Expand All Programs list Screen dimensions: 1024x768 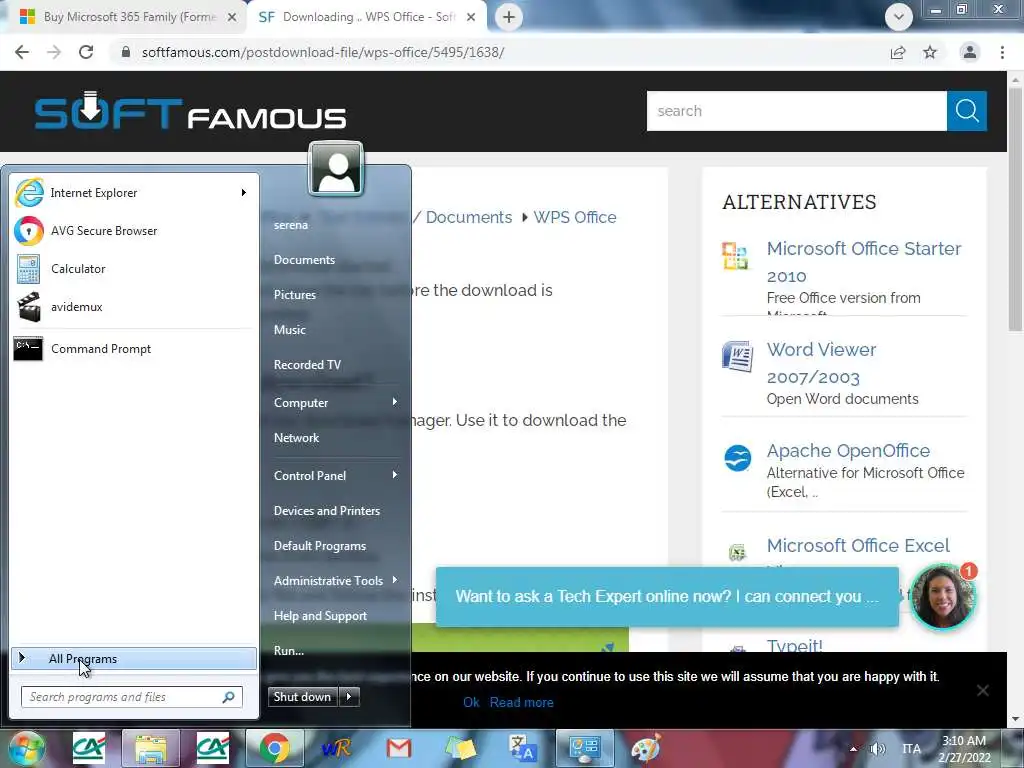point(134,659)
